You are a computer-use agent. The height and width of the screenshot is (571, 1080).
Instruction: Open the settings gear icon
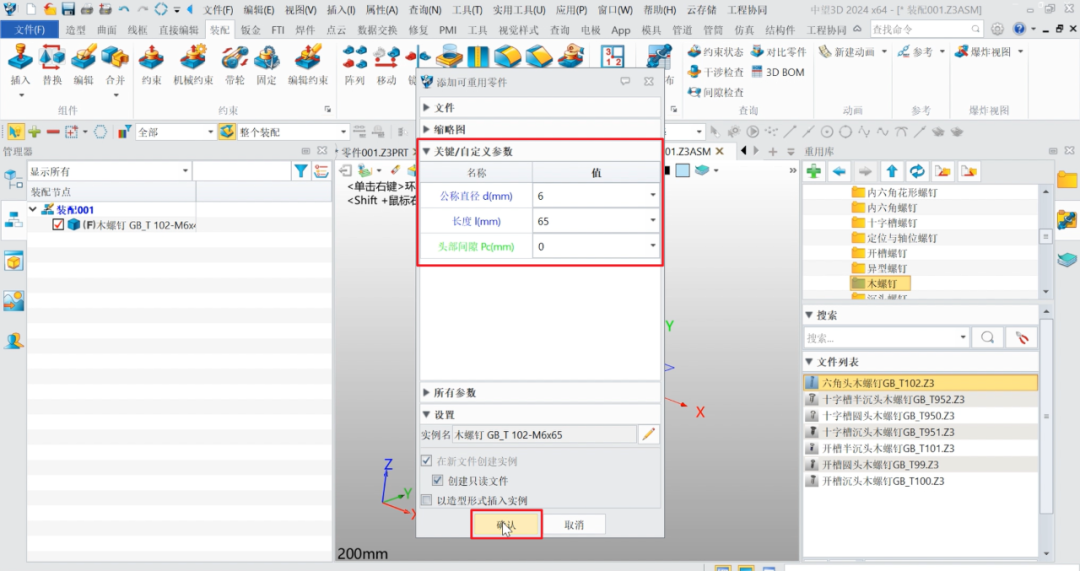[x=997, y=29]
